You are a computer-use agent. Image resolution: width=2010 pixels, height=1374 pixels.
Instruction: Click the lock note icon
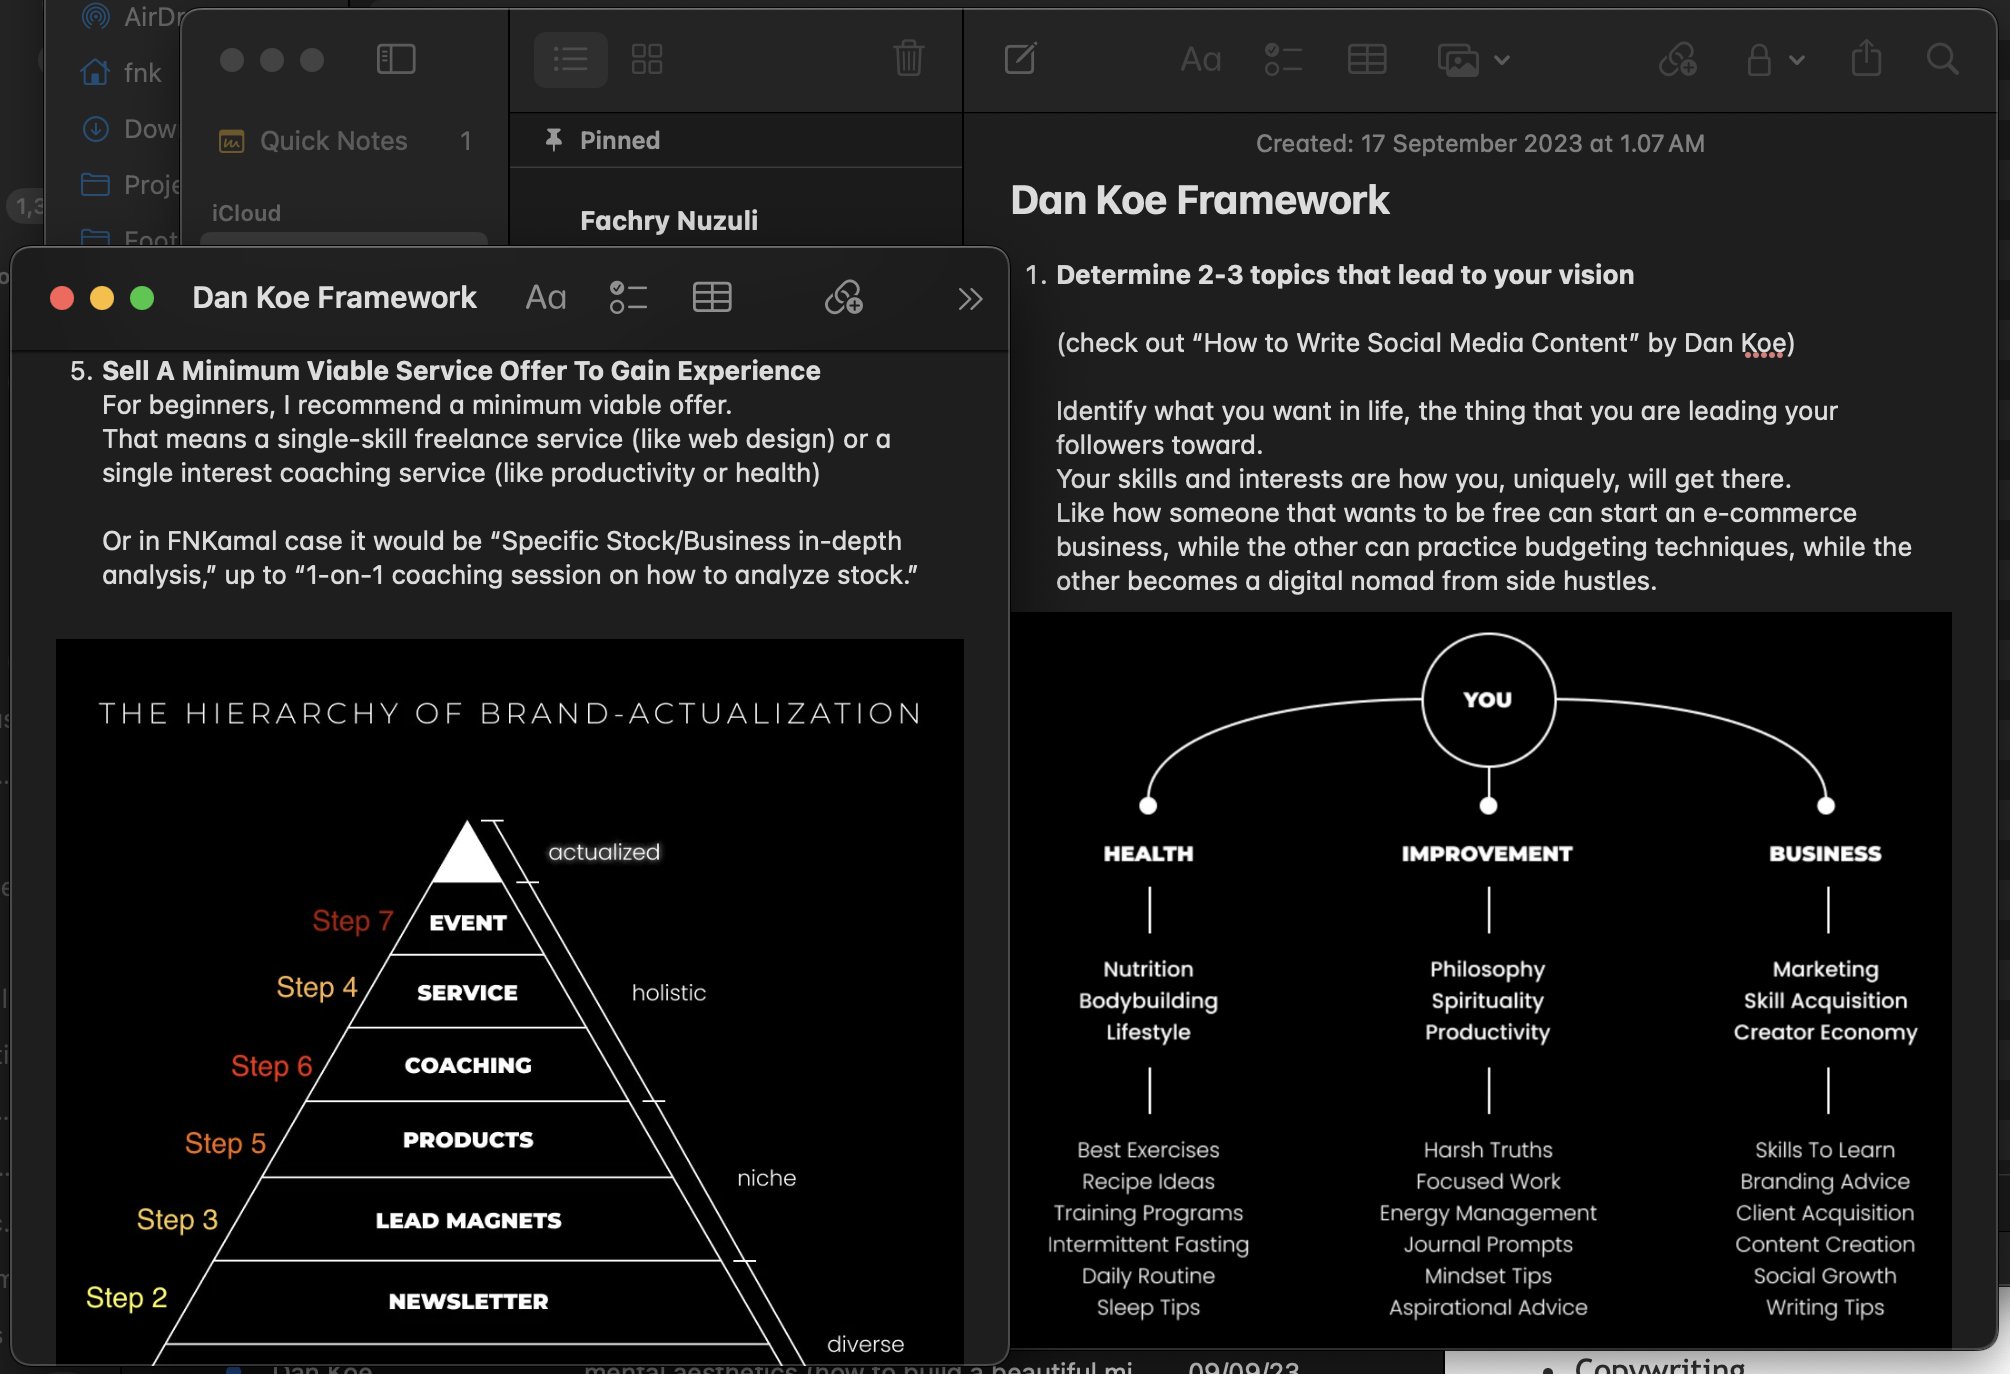[1759, 60]
